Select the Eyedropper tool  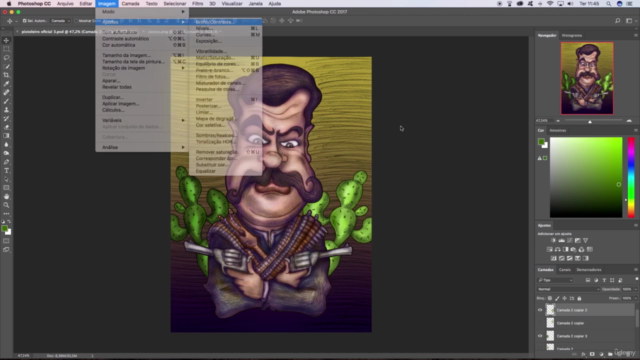pos(6,84)
